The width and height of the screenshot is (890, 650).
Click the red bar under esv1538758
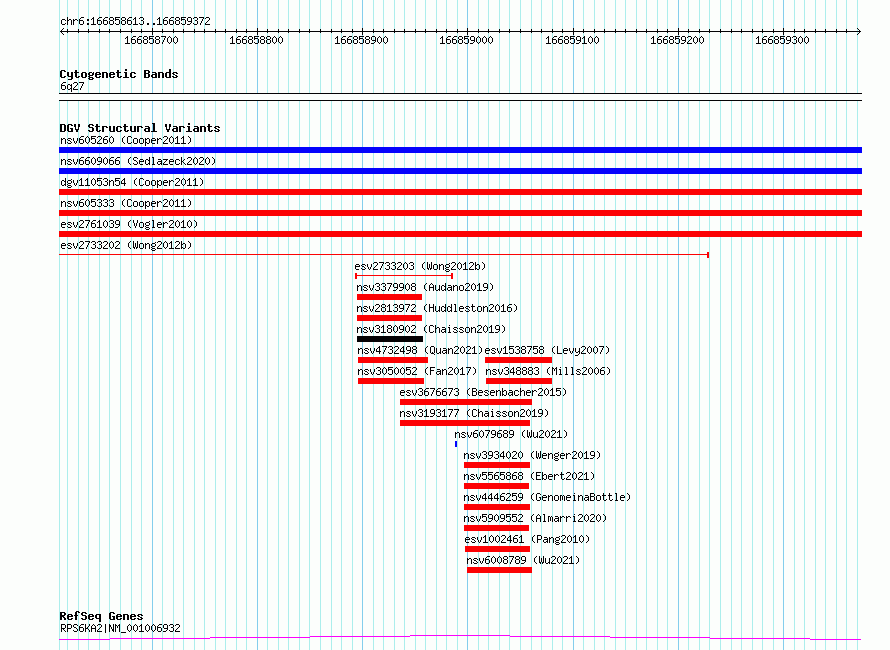519,360
